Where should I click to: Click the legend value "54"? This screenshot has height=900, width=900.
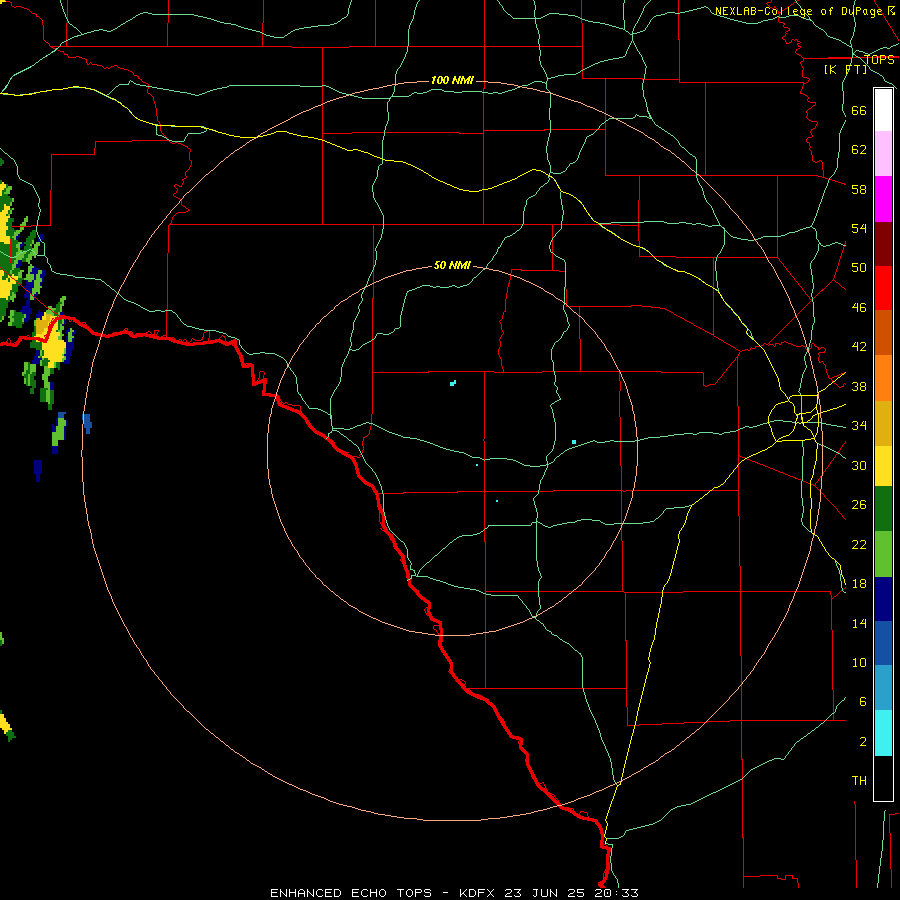pyautogui.click(x=859, y=228)
